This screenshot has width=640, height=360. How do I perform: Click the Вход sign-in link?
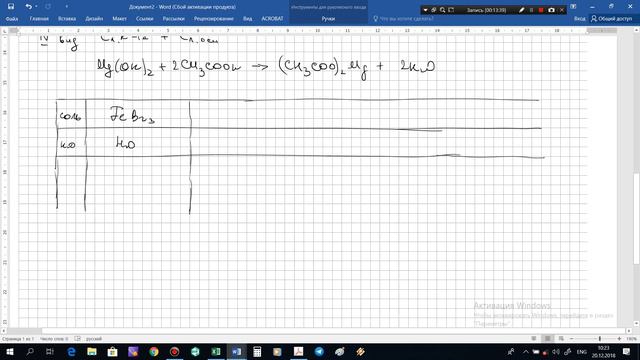coord(579,18)
